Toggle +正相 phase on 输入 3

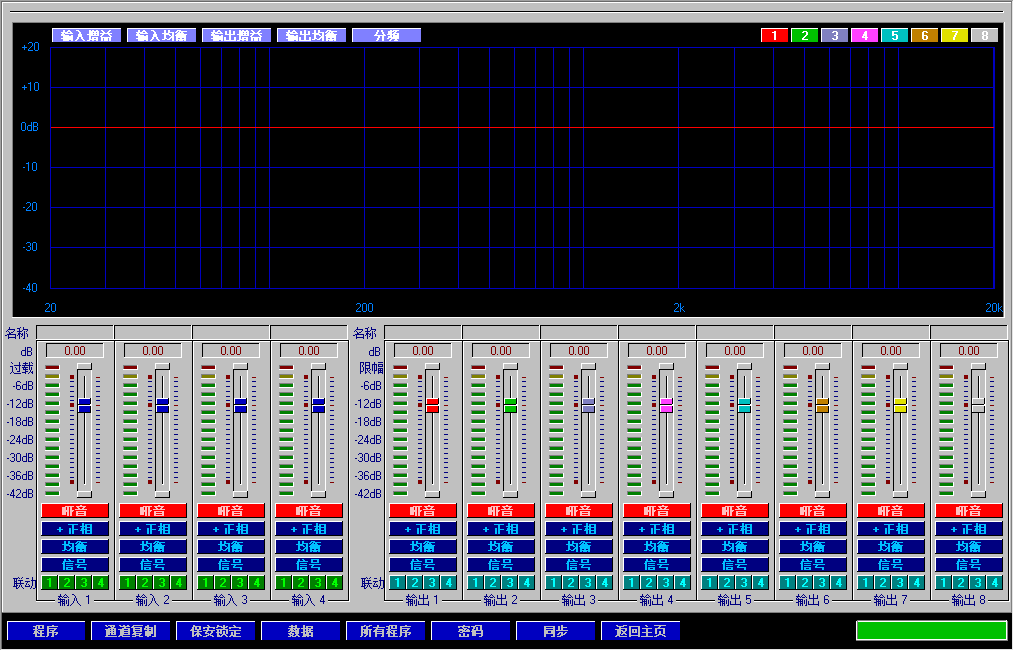coord(231,529)
